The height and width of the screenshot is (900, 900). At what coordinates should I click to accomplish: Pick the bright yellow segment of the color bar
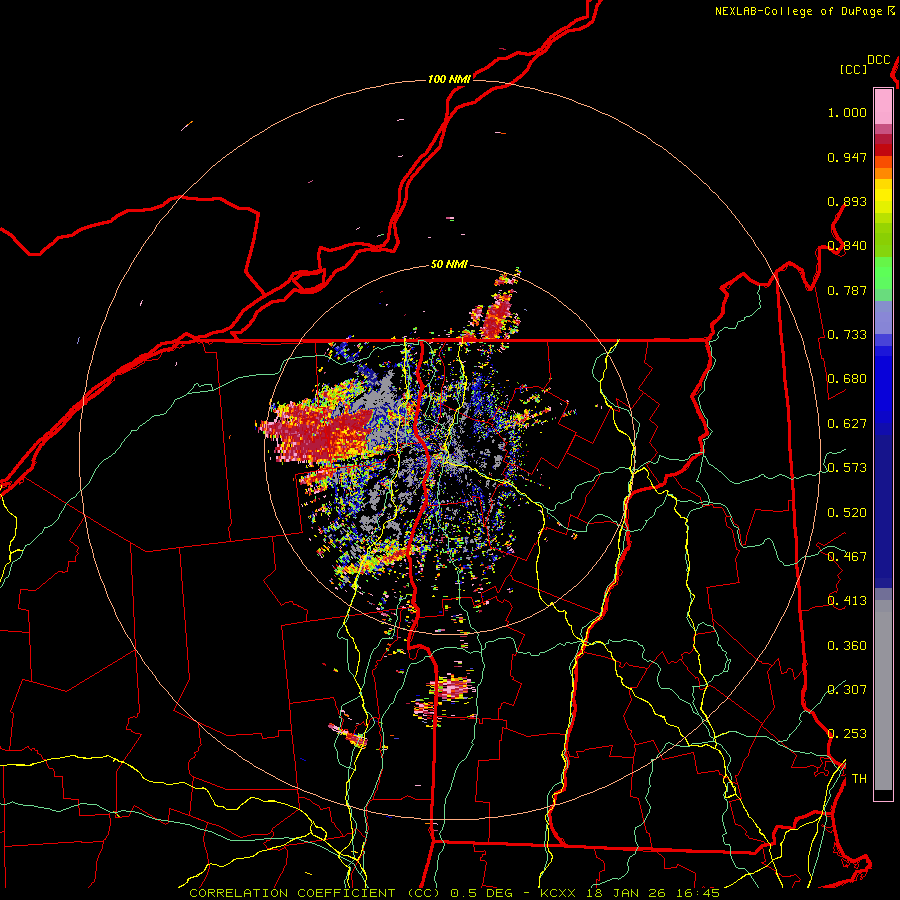[x=883, y=196]
